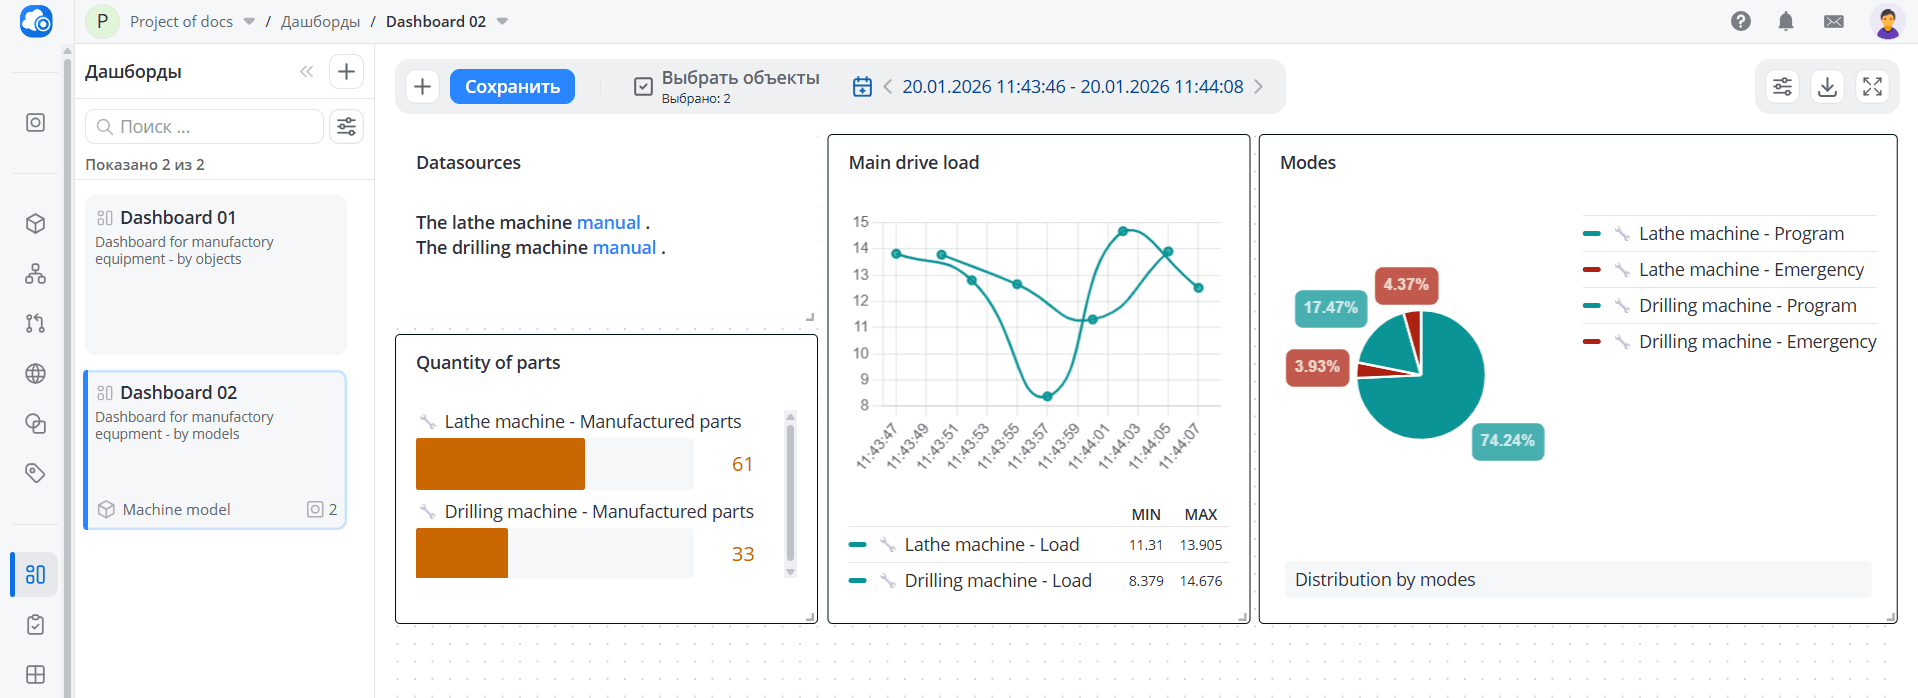The image size is (1918, 698).
Task: Open search filter options in sidebar
Action: (346, 126)
